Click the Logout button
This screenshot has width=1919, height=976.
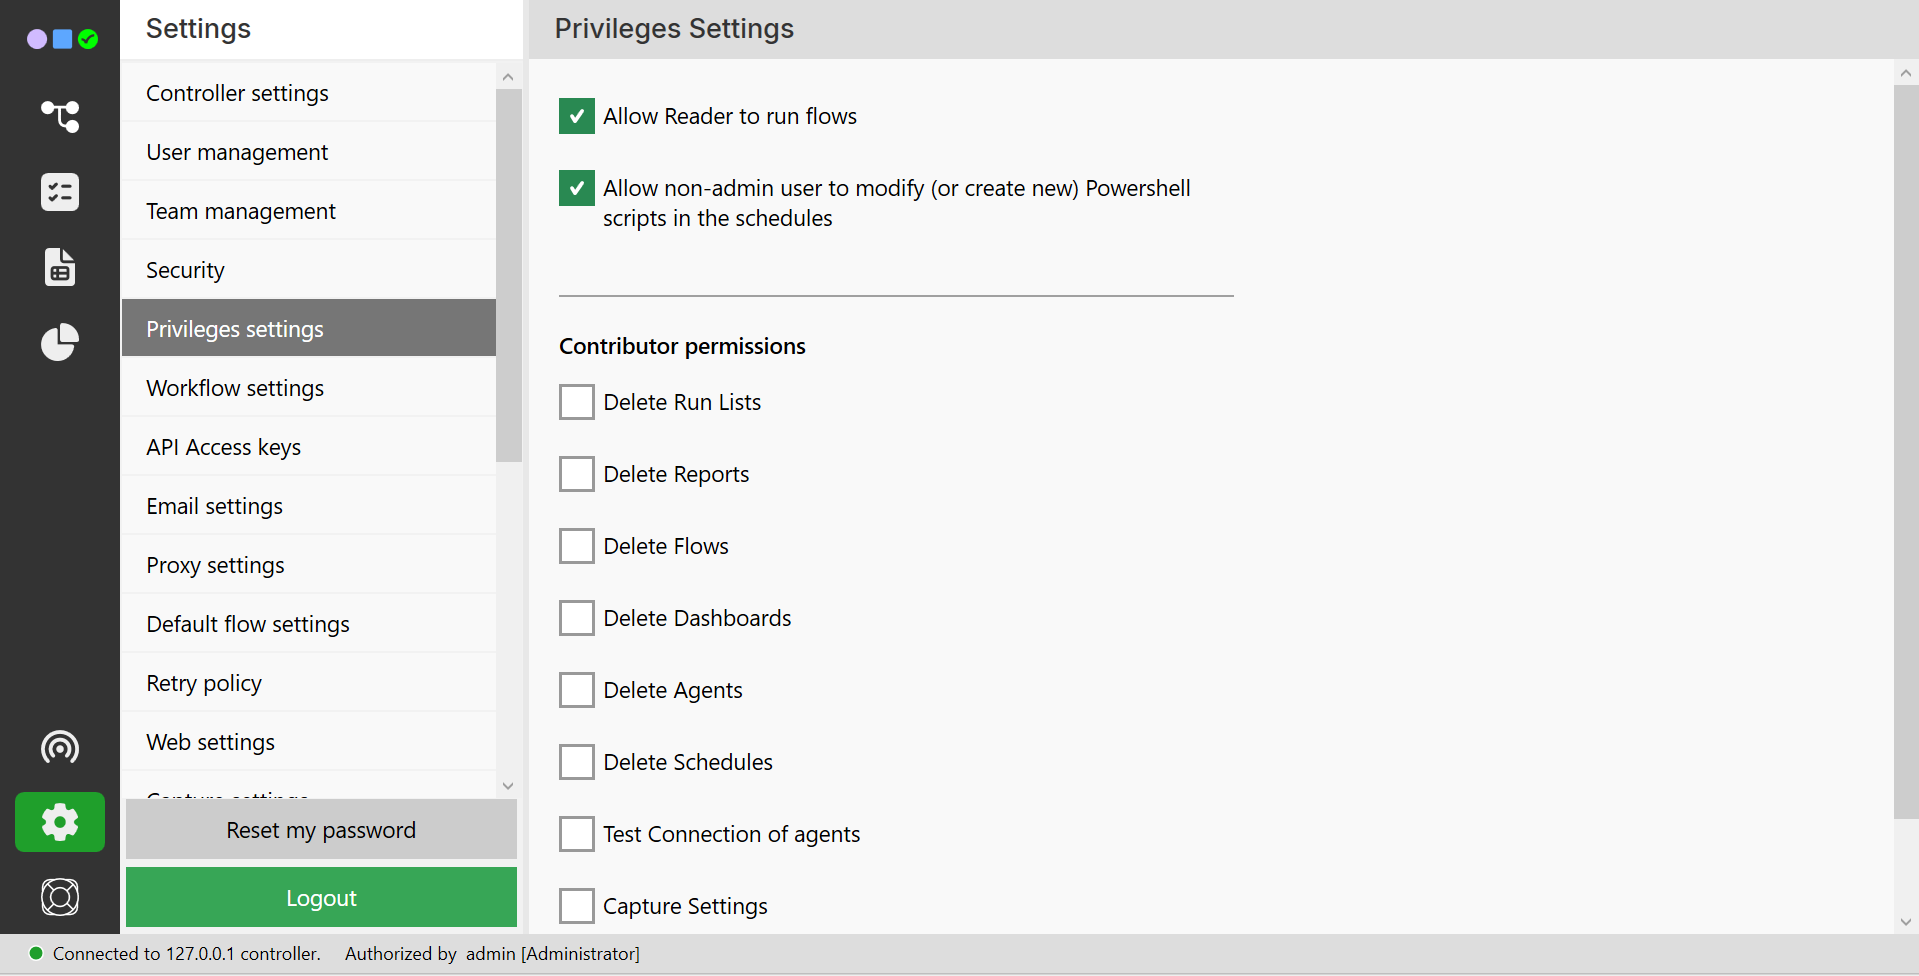(x=321, y=898)
